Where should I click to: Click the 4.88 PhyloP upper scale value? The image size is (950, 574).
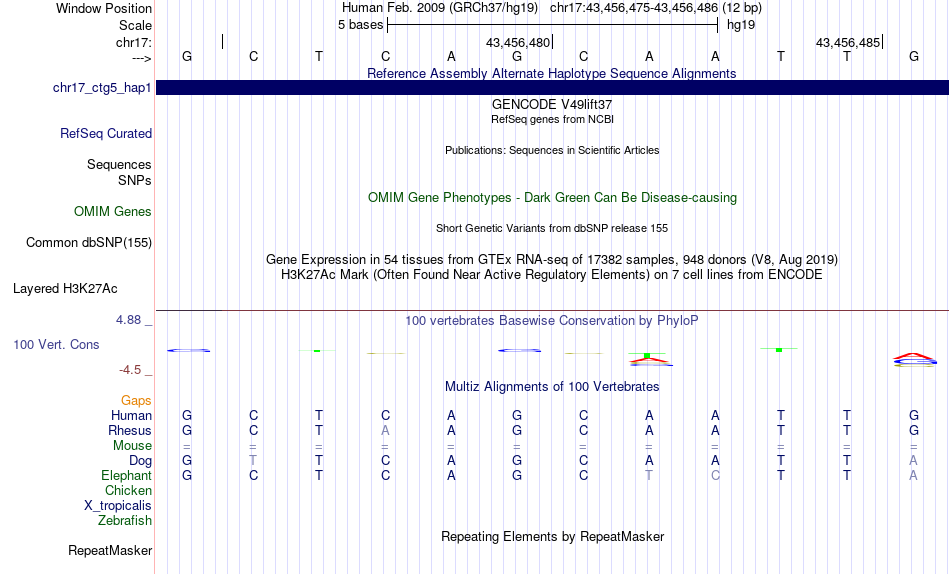tap(128, 320)
